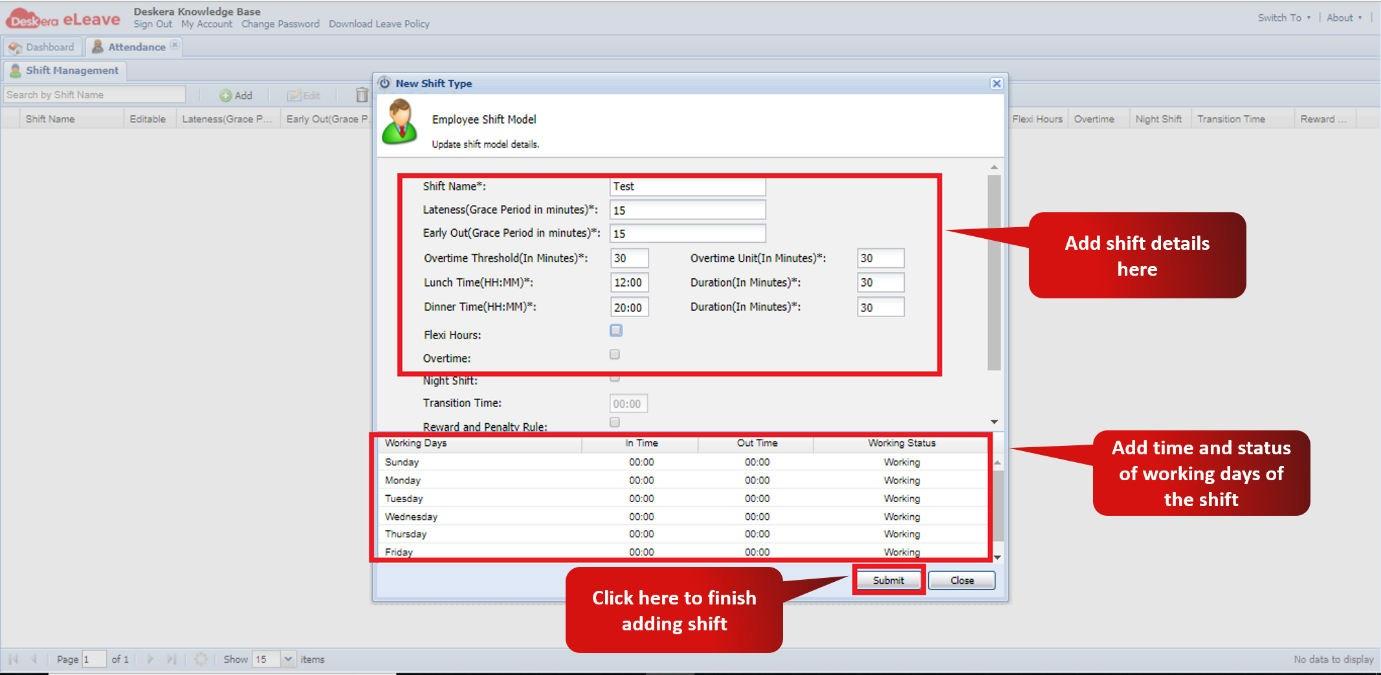Open the Download Leave Policy link
Screen dimensions: 1381x675
(378, 24)
